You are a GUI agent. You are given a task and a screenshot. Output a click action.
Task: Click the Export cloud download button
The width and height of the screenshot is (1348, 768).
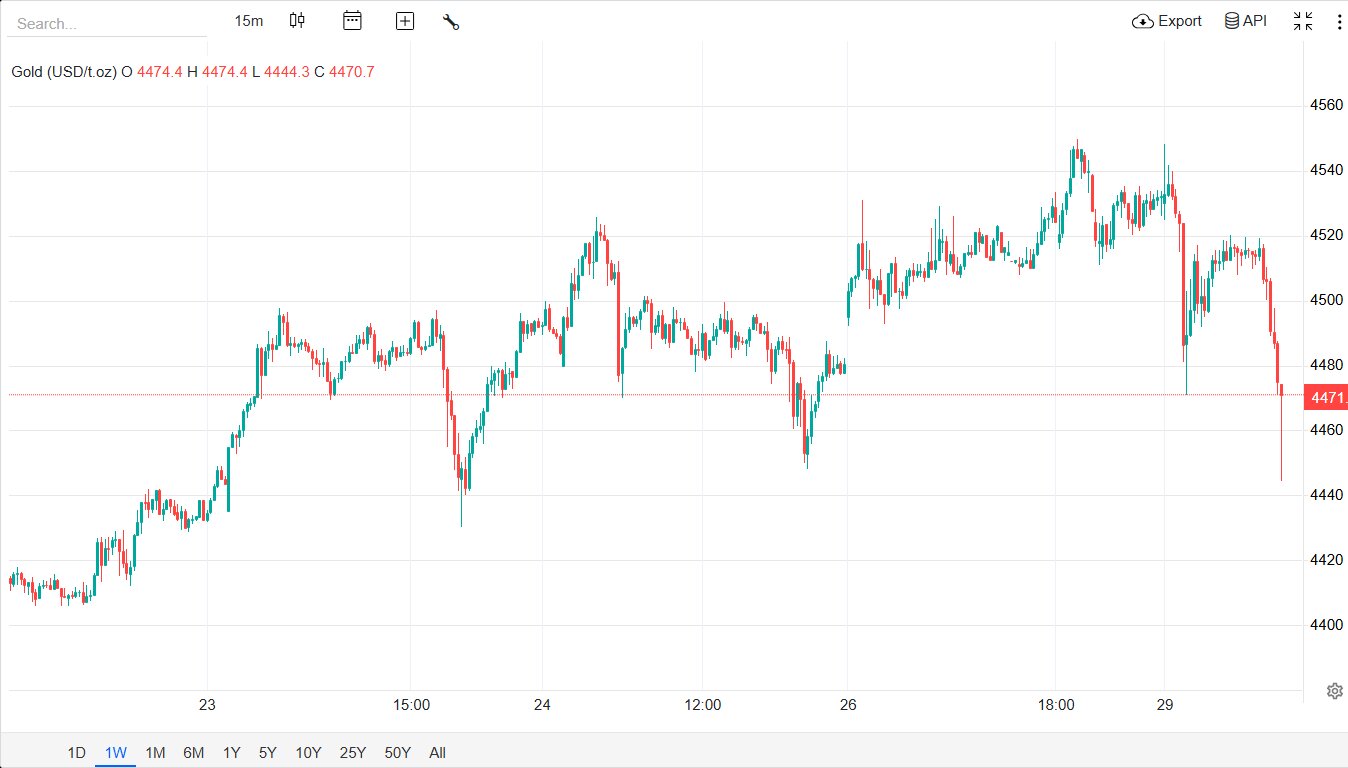coord(1167,21)
